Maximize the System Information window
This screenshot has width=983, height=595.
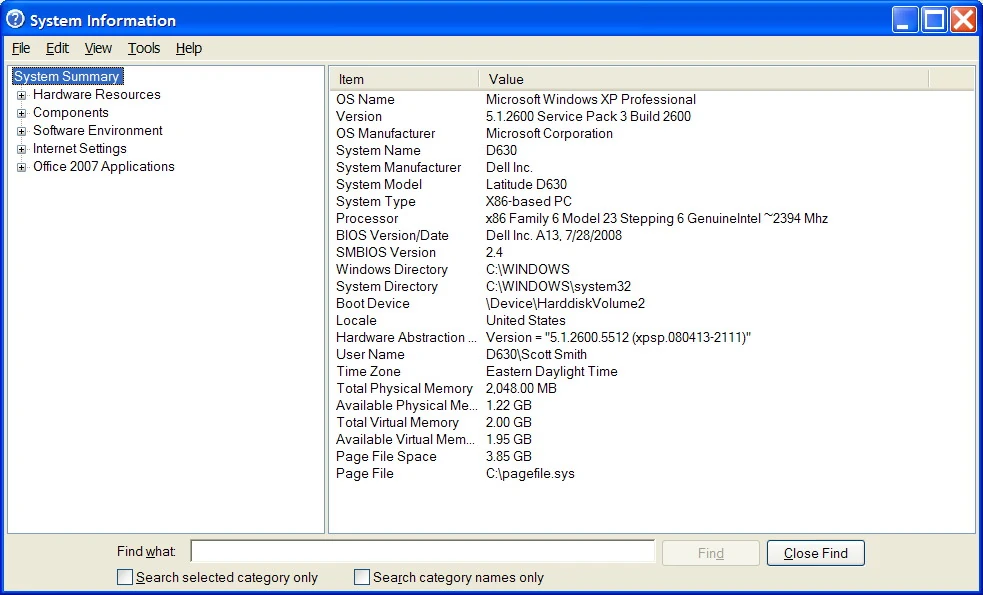pos(933,20)
